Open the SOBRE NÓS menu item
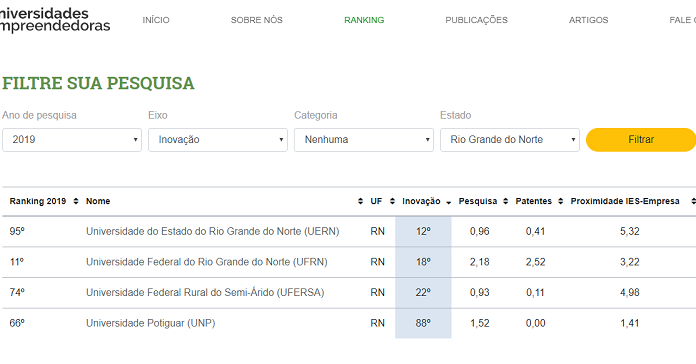696x364 pixels. click(x=257, y=20)
